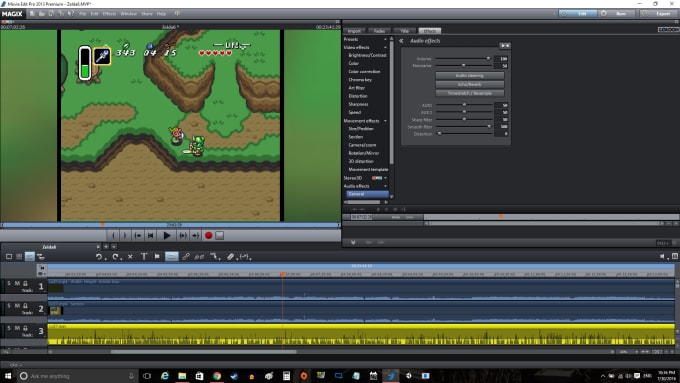The image size is (680, 383).
Task: Solo track 2 with the S button
Action: [9, 306]
